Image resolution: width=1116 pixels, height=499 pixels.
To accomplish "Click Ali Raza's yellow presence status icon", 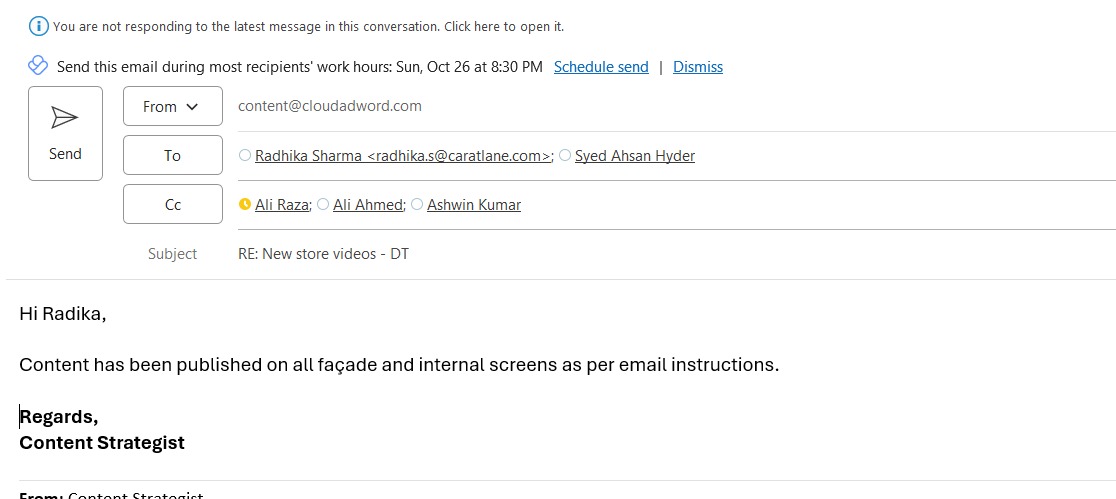I will (x=245, y=205).
